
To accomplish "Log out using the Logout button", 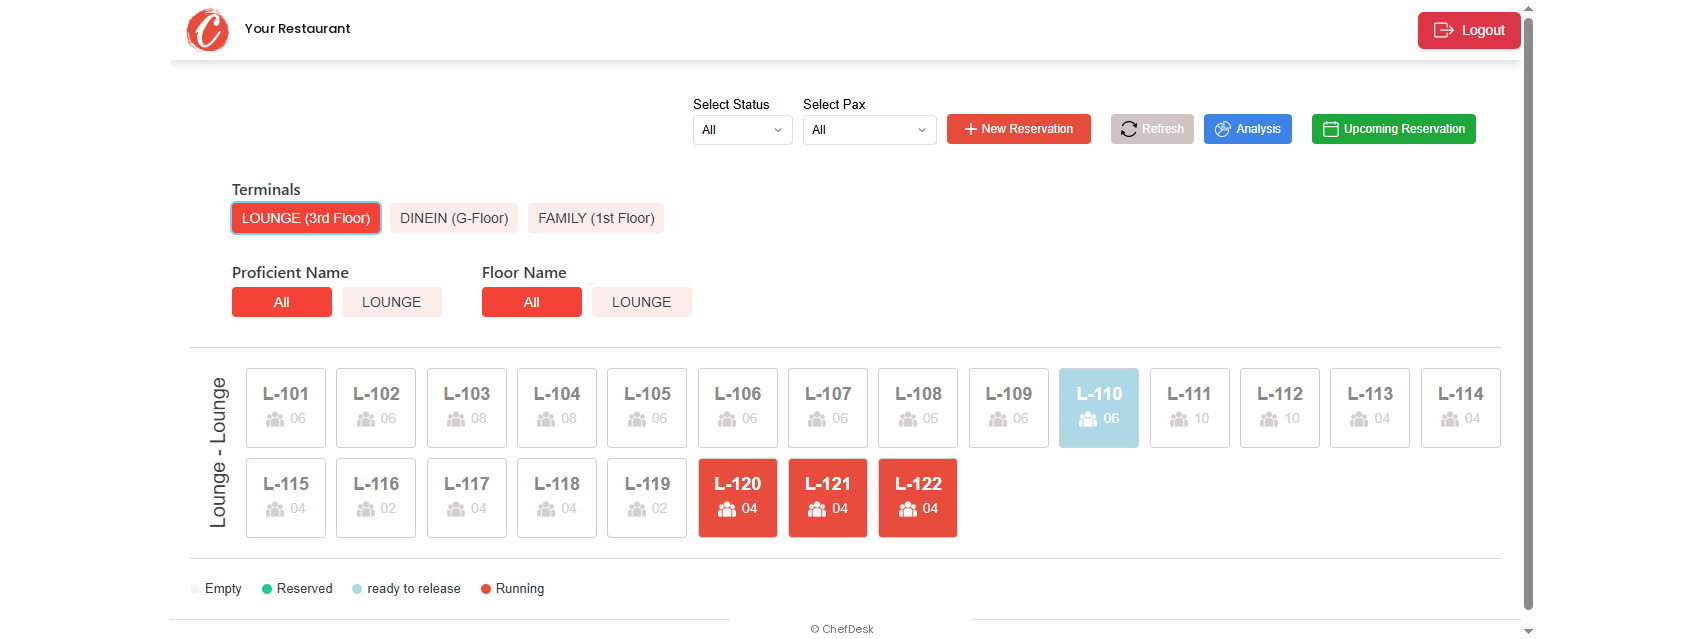I will pyautogui.click(x=1469, y=30).
